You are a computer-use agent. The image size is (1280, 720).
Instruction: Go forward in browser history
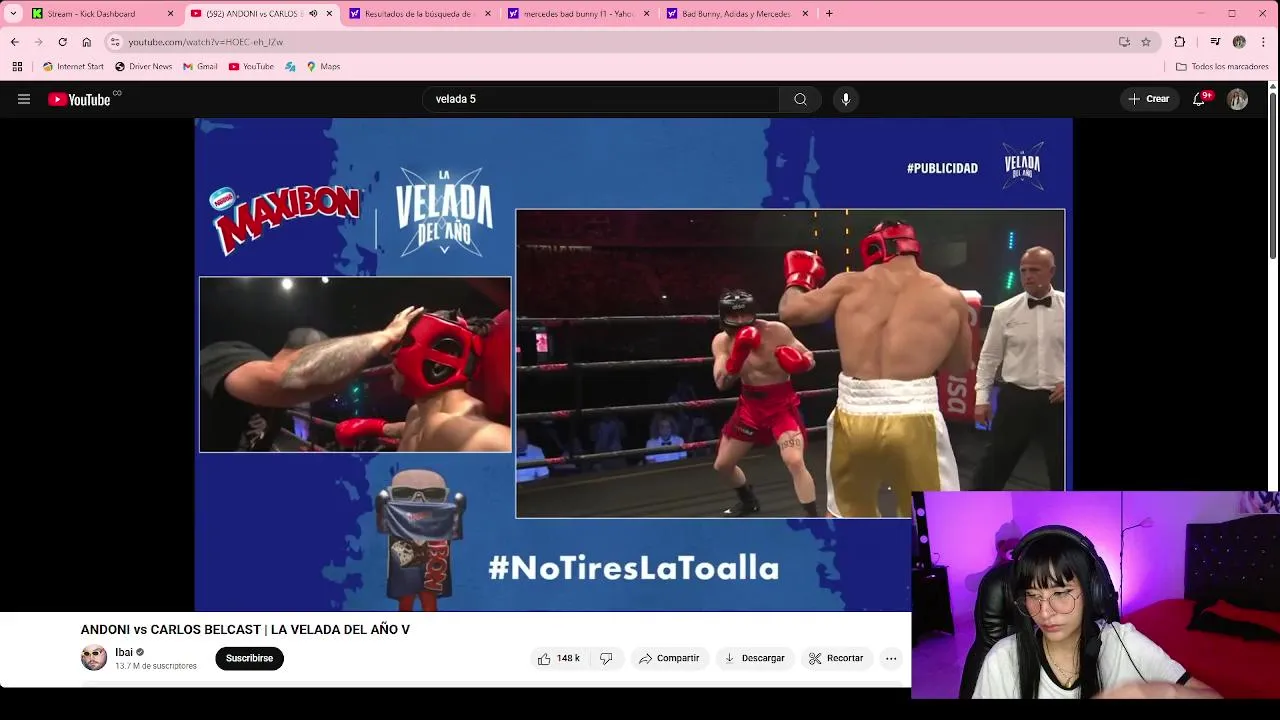point(38,42)
